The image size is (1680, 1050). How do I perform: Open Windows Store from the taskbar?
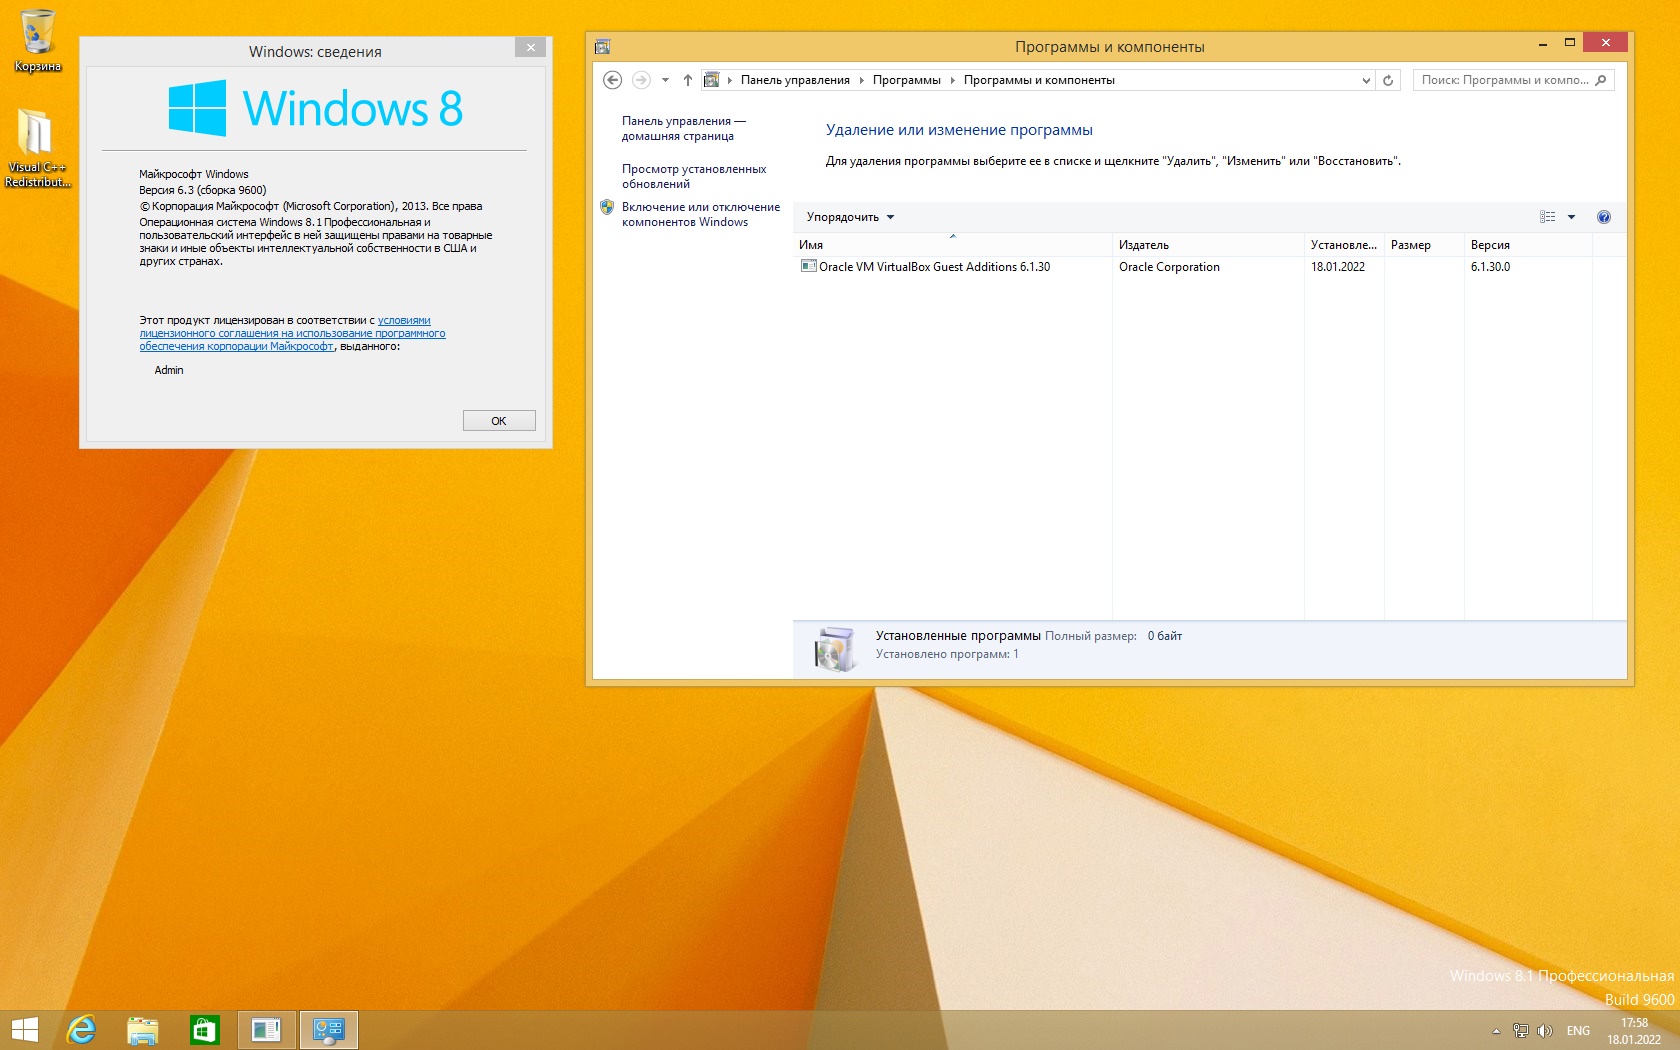coord(205,1029)
